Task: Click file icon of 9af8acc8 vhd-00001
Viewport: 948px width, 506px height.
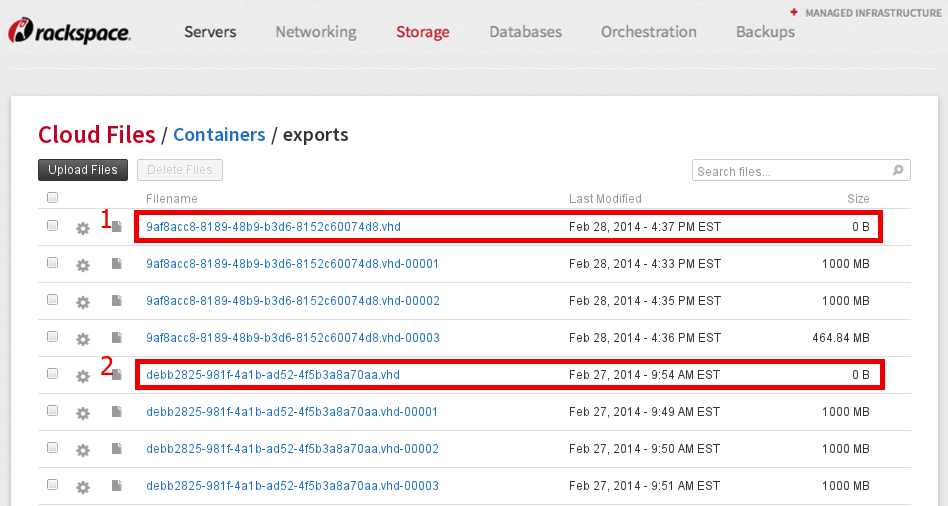Action: [117, 264]
